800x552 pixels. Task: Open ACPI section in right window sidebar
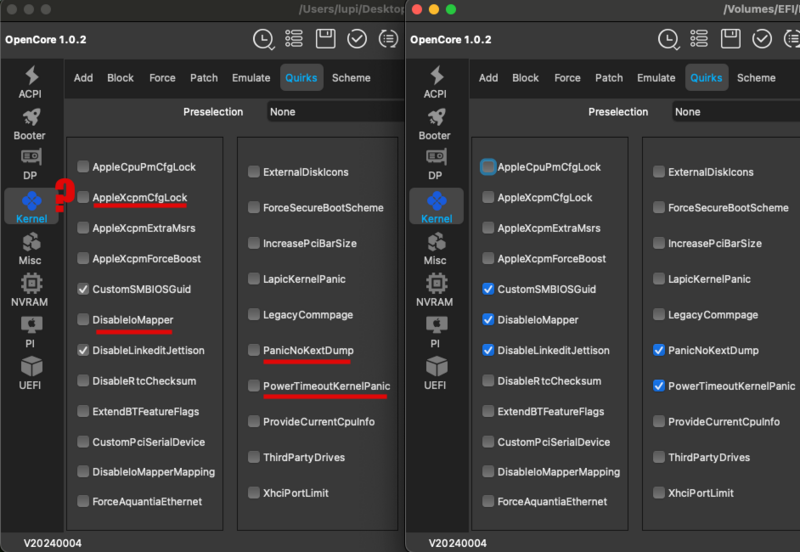[435, 82]
